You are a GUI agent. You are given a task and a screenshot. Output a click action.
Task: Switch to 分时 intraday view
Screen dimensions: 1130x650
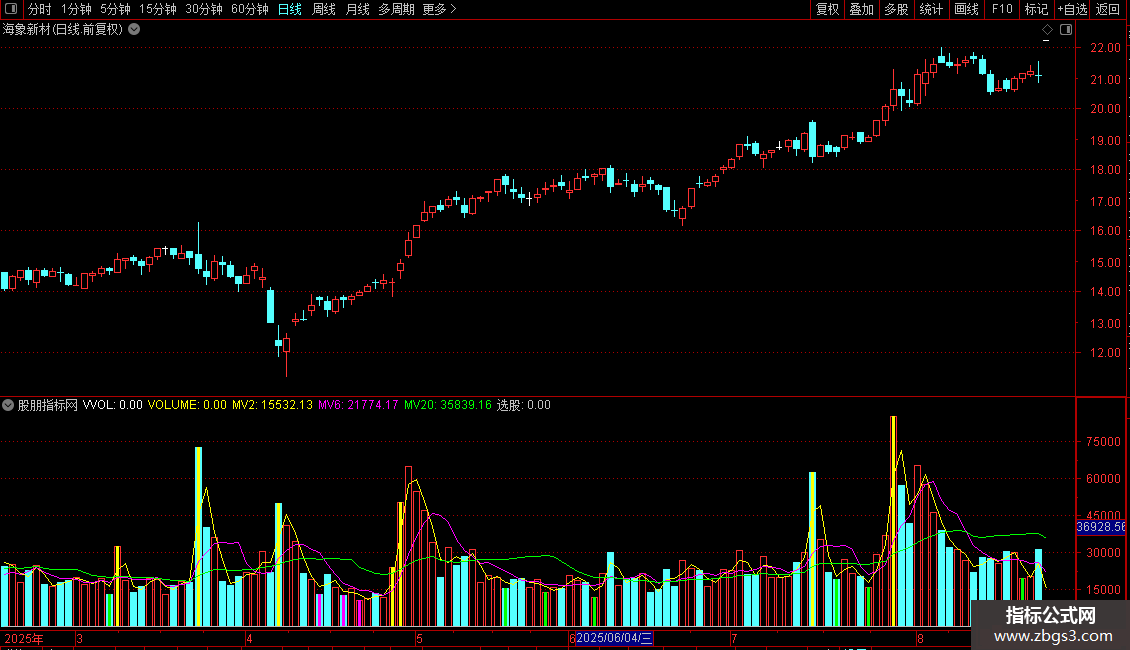click(x=40, y=9)
